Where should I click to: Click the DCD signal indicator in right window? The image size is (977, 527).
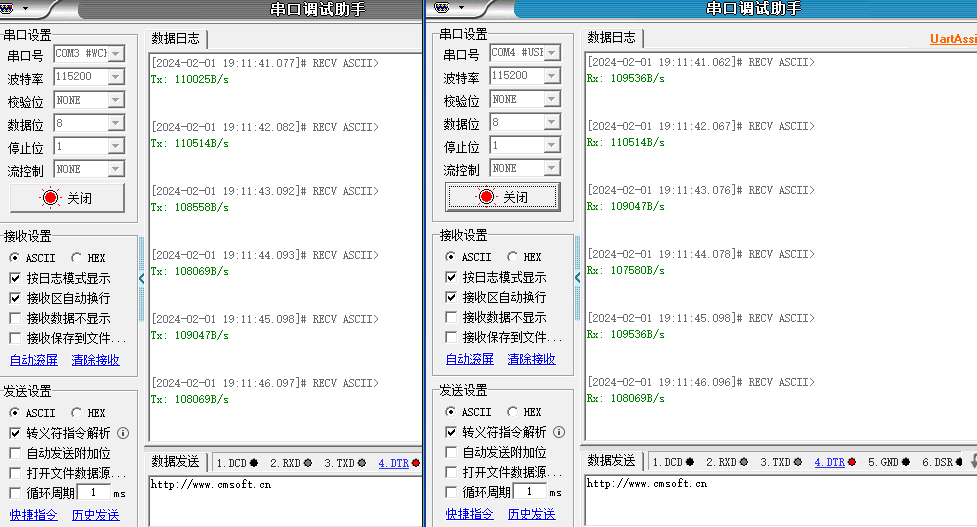pos(690,462)
